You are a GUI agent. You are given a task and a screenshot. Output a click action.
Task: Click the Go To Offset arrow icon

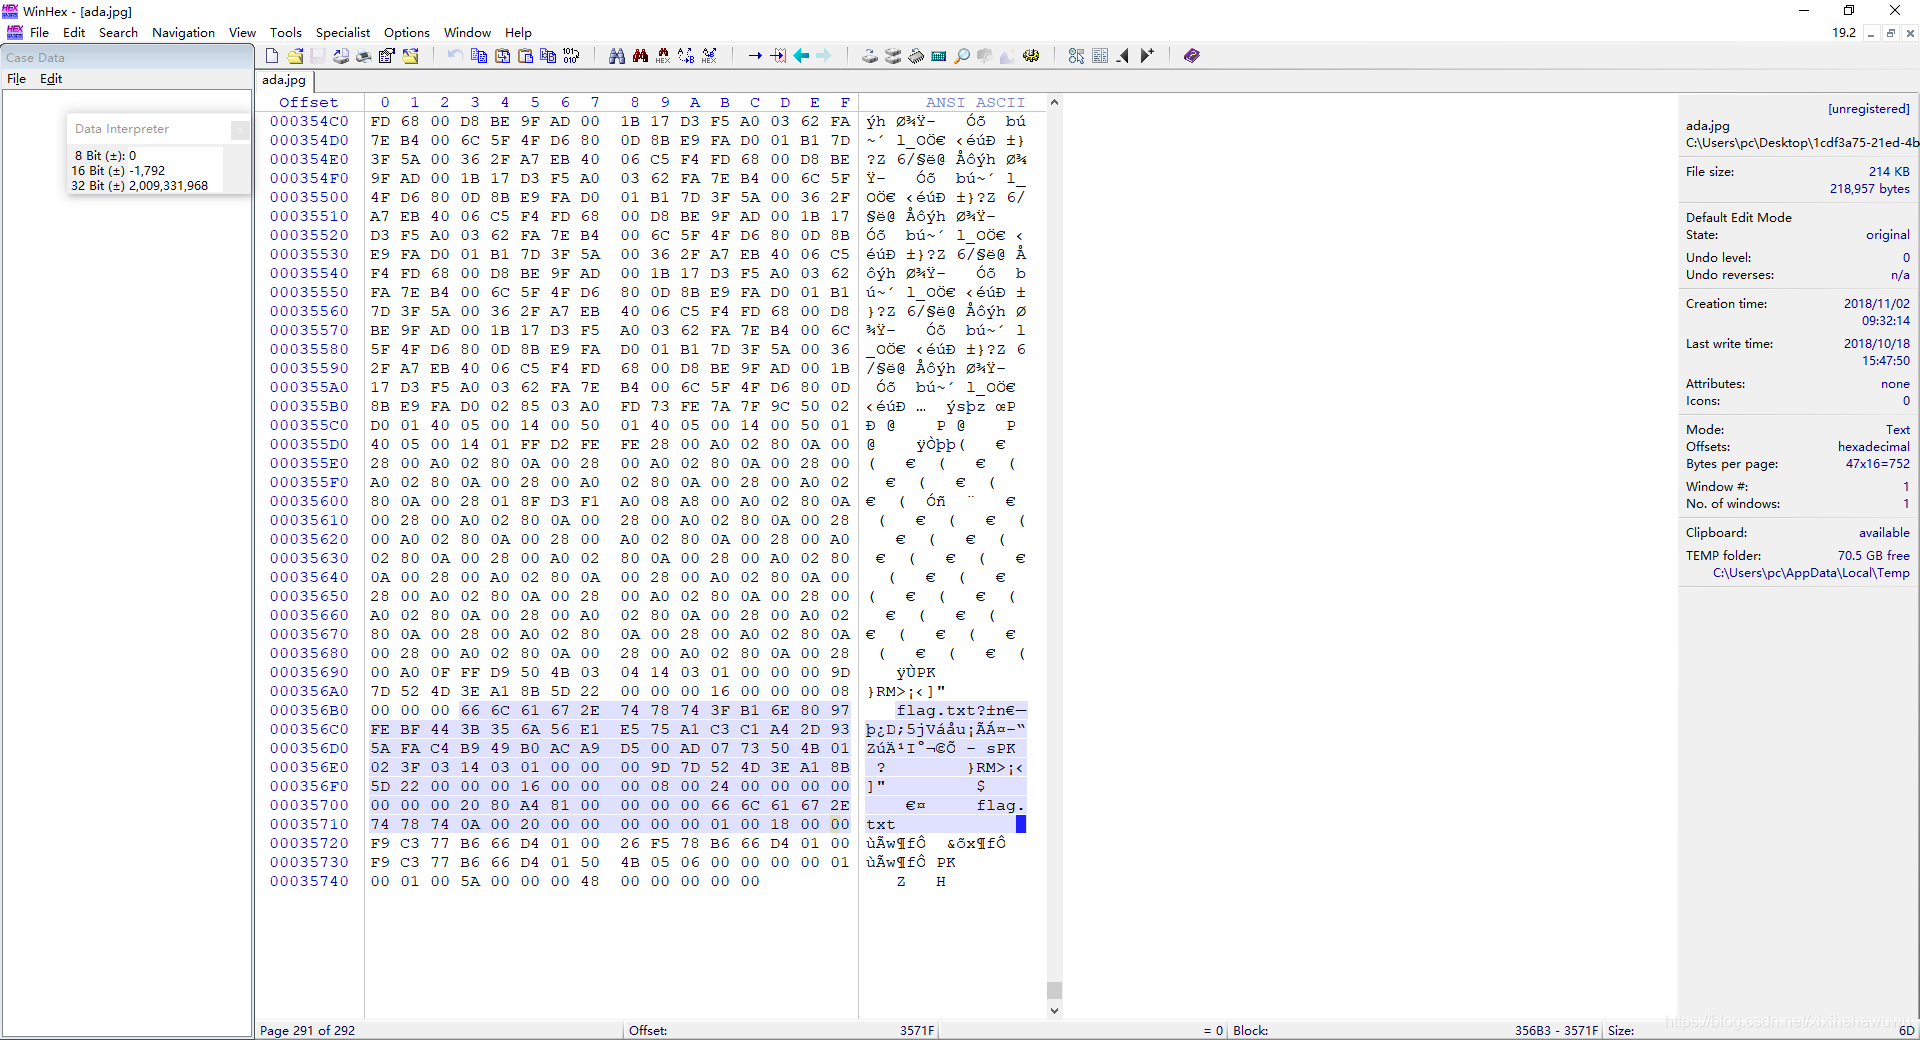755,56
